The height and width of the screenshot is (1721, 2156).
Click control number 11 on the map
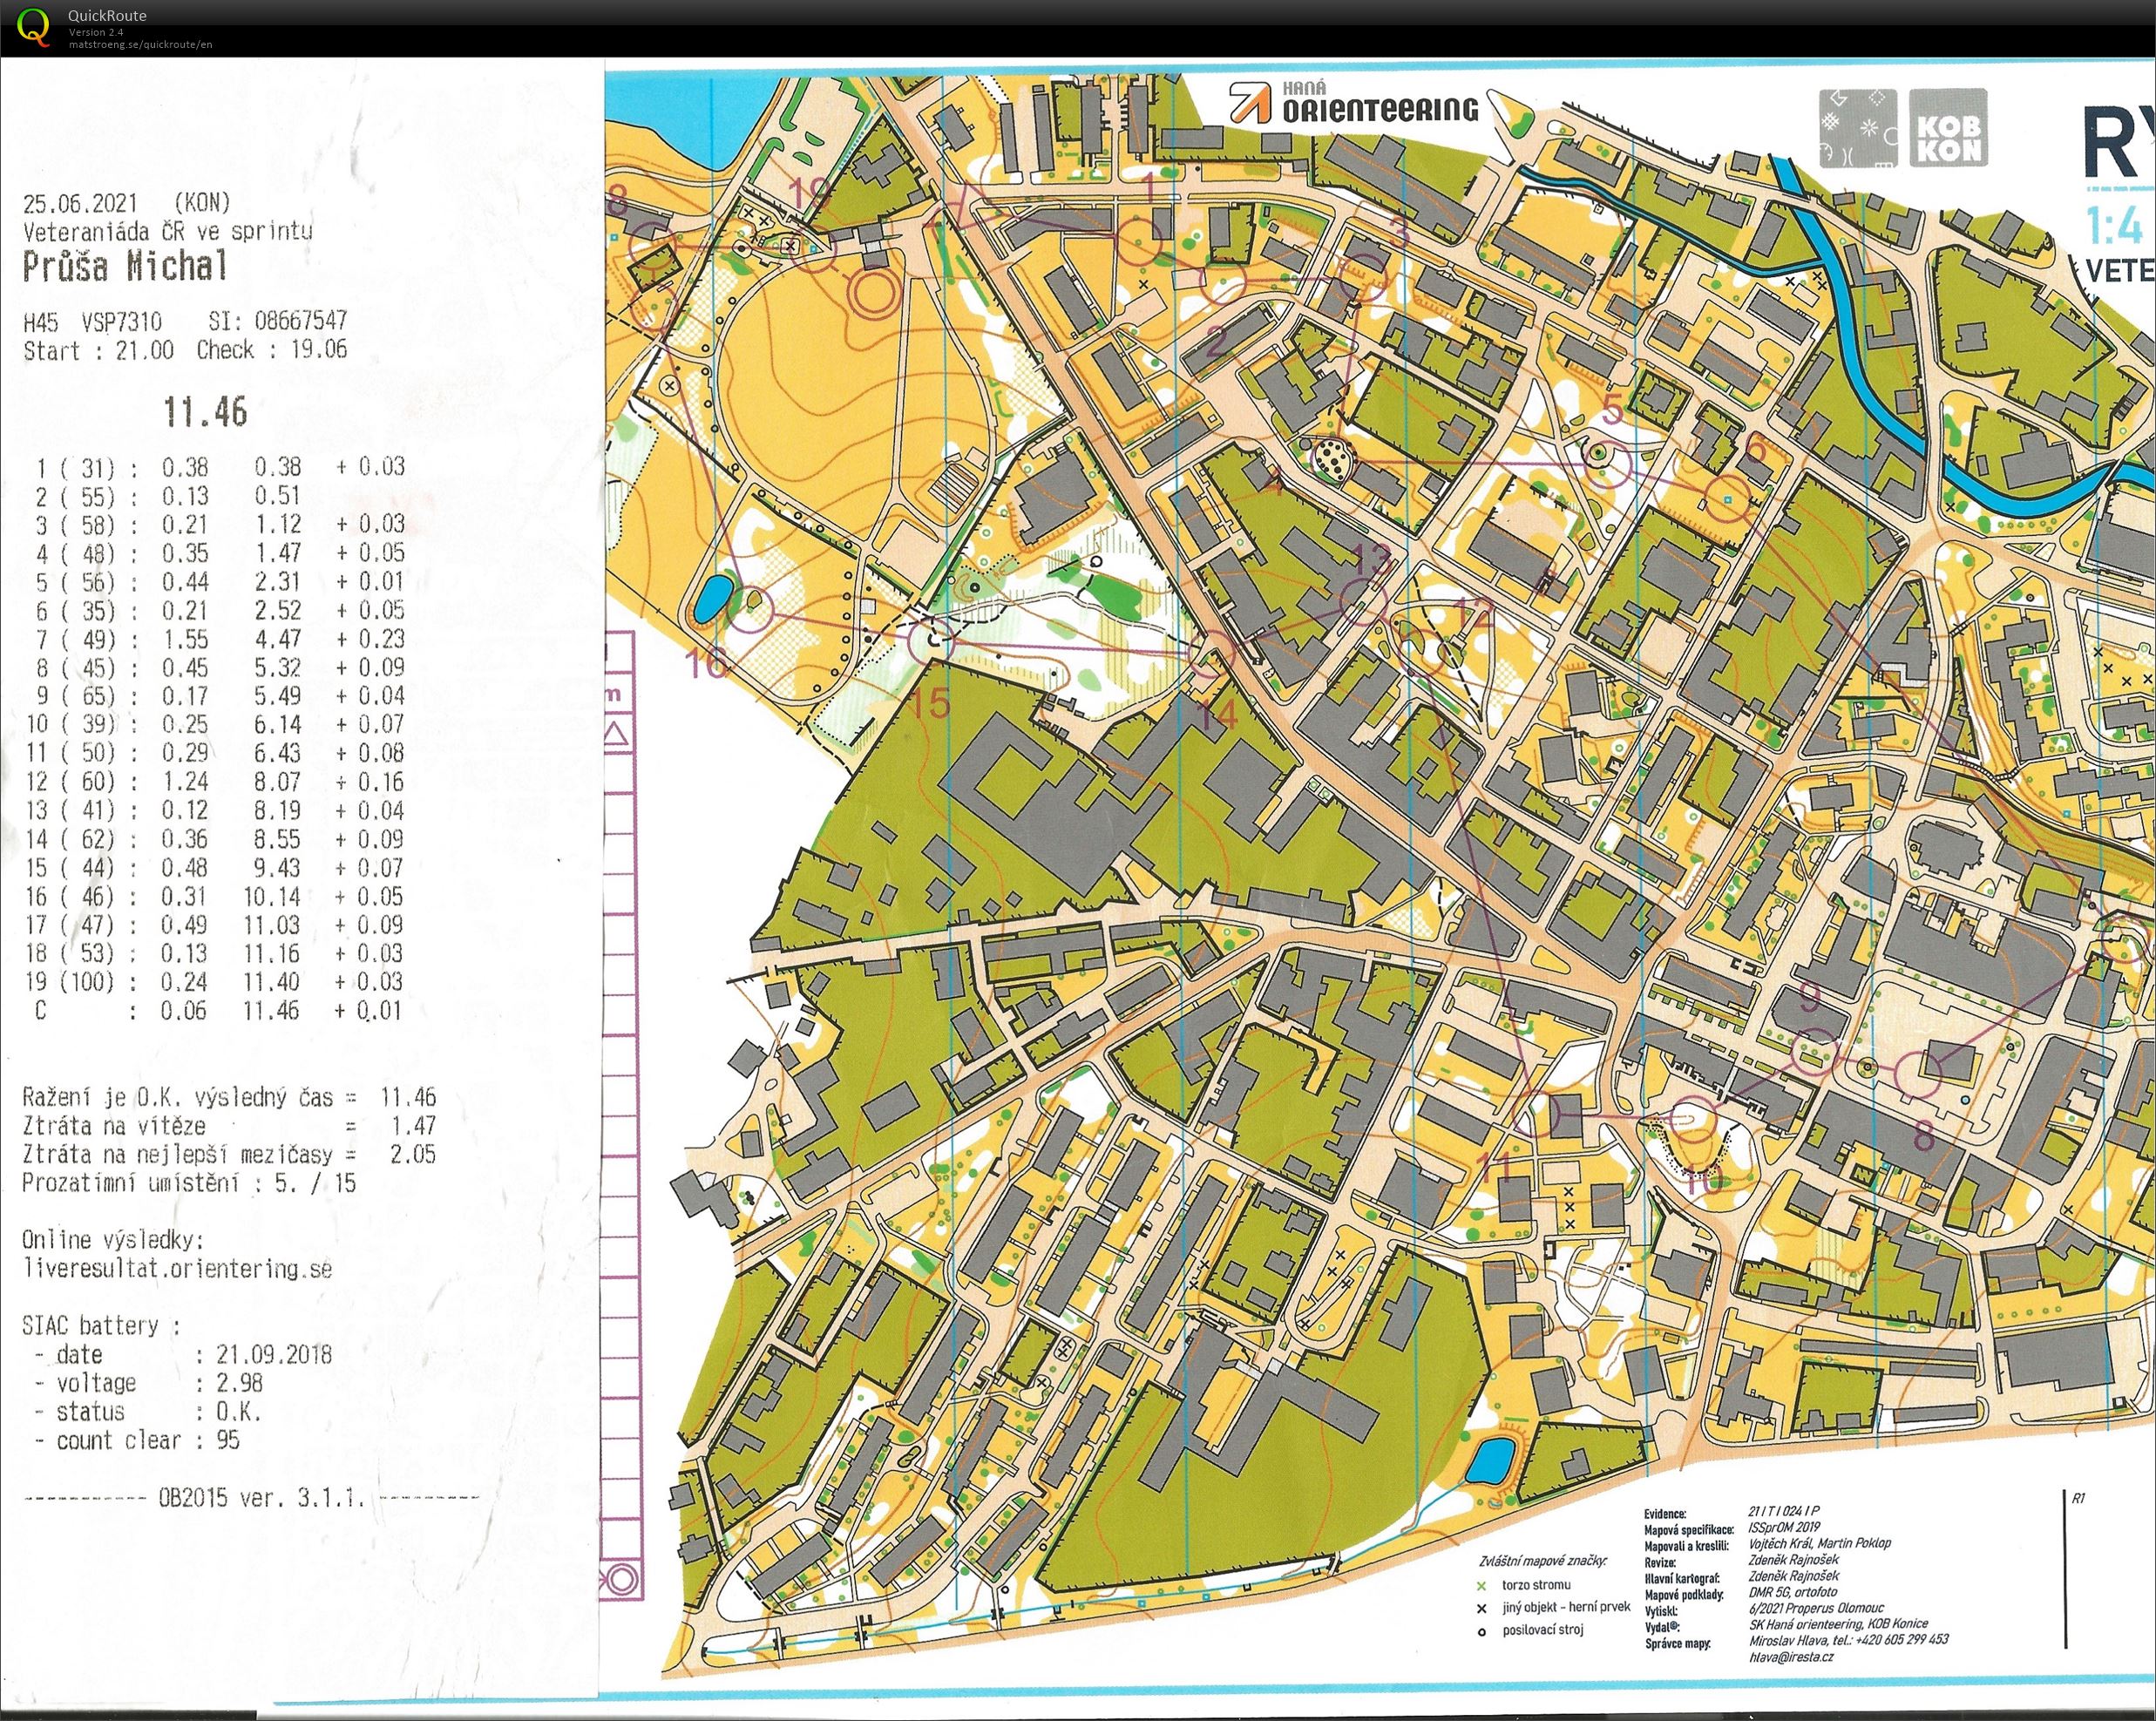point(1495,1166)
